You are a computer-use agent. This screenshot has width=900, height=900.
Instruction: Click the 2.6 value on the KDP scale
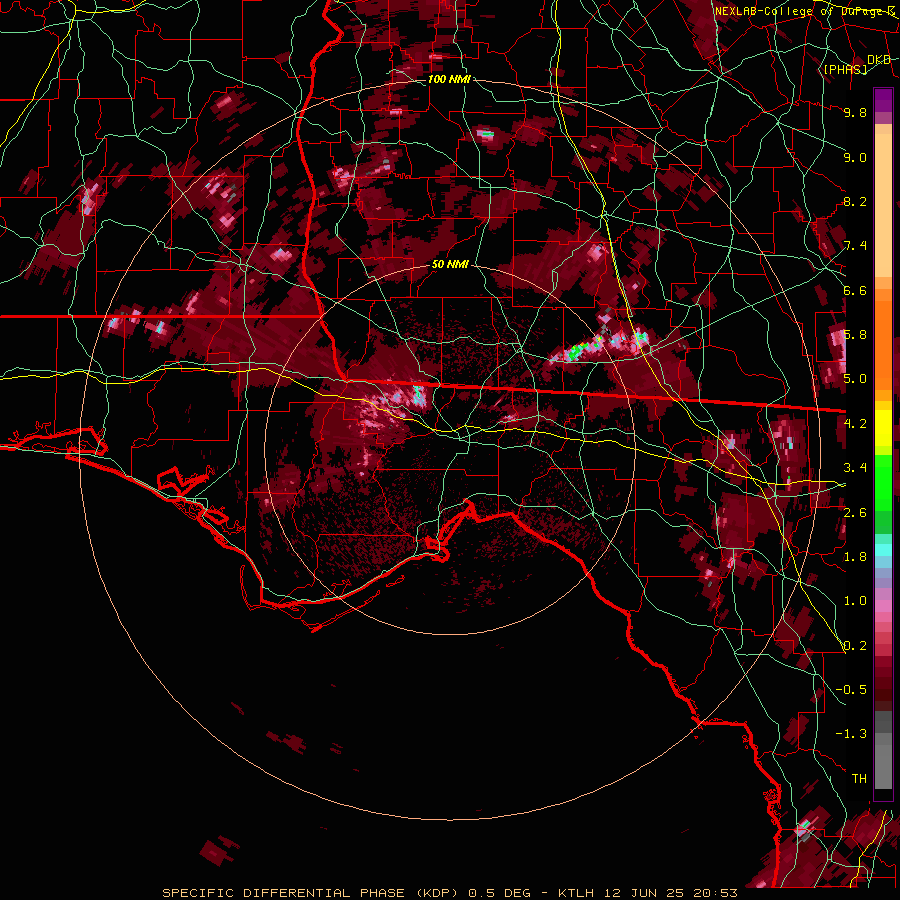(855, 513)
